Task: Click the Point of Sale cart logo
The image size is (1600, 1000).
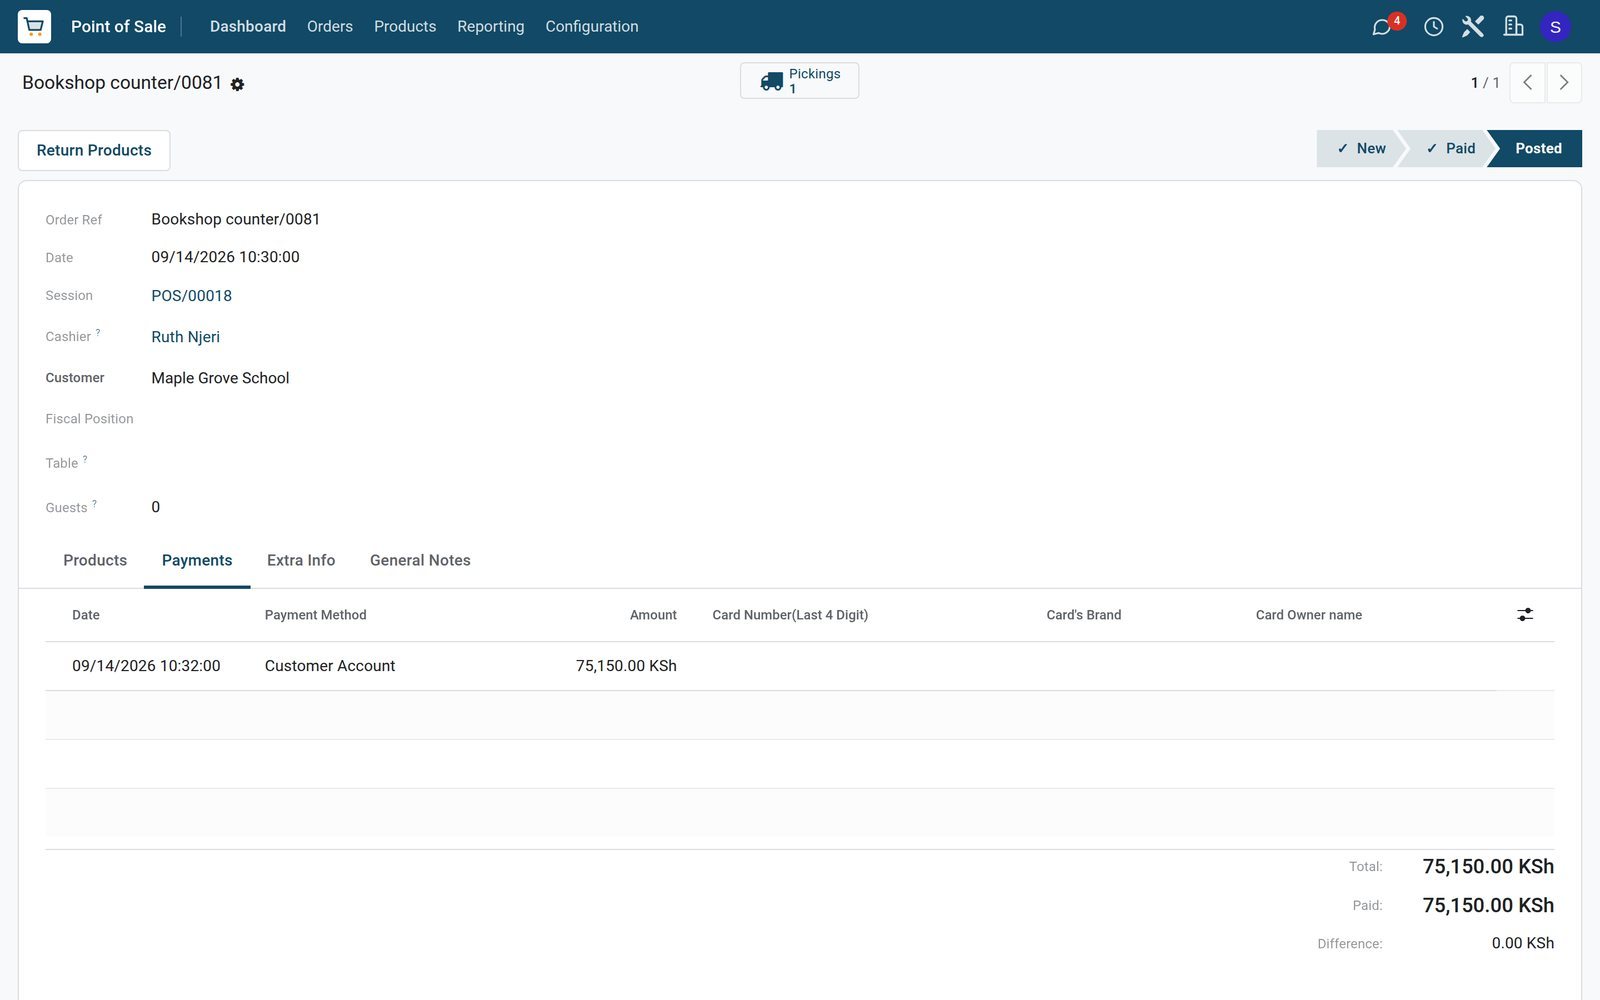Action: (34, 26)
